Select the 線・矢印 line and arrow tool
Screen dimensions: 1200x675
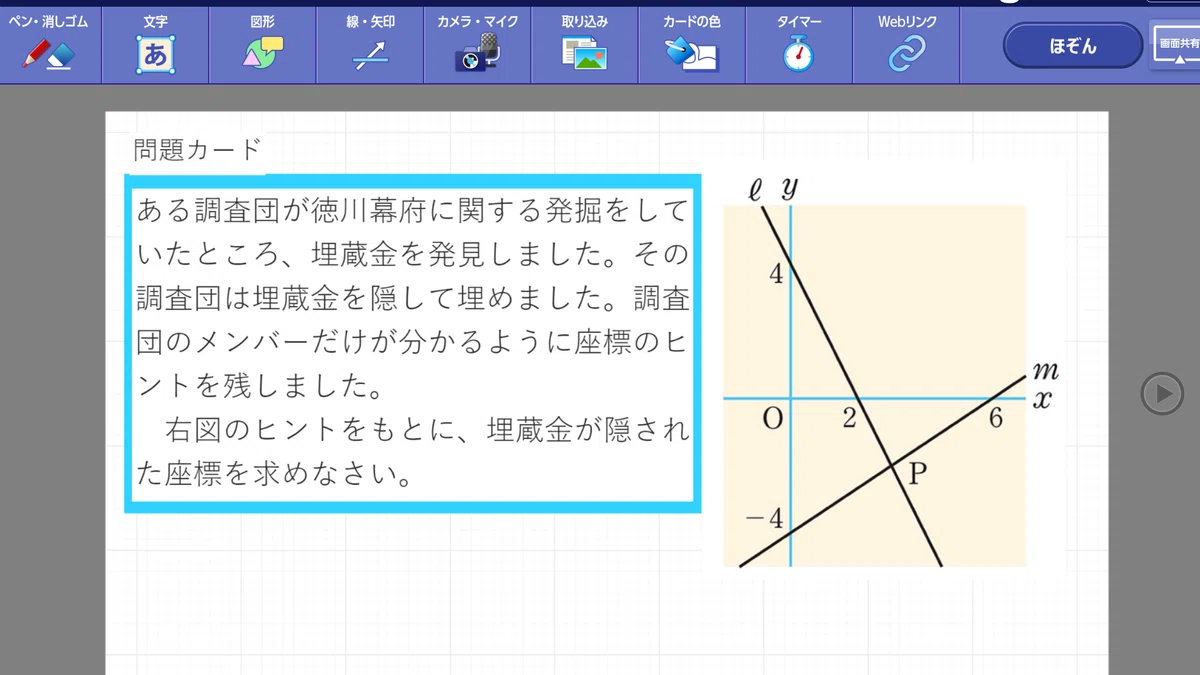click(370, 45)
